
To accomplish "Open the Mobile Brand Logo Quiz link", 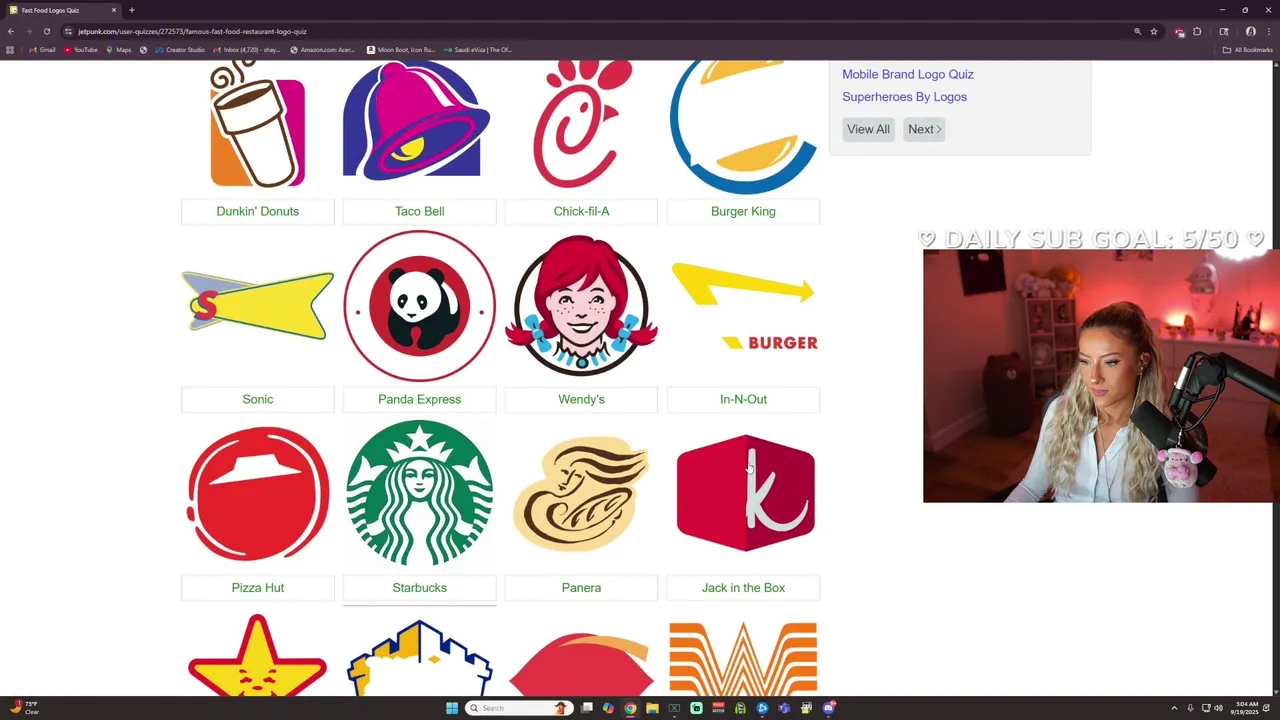I will point(908,74).
